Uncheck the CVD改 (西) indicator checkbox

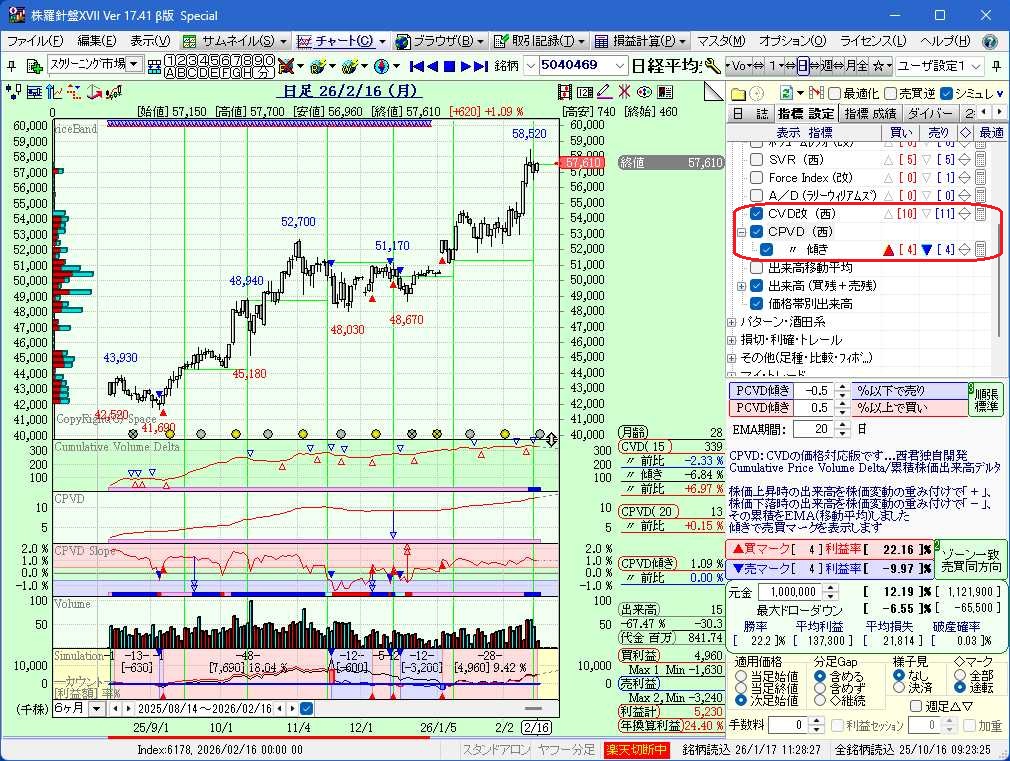(x=757, y=213)
